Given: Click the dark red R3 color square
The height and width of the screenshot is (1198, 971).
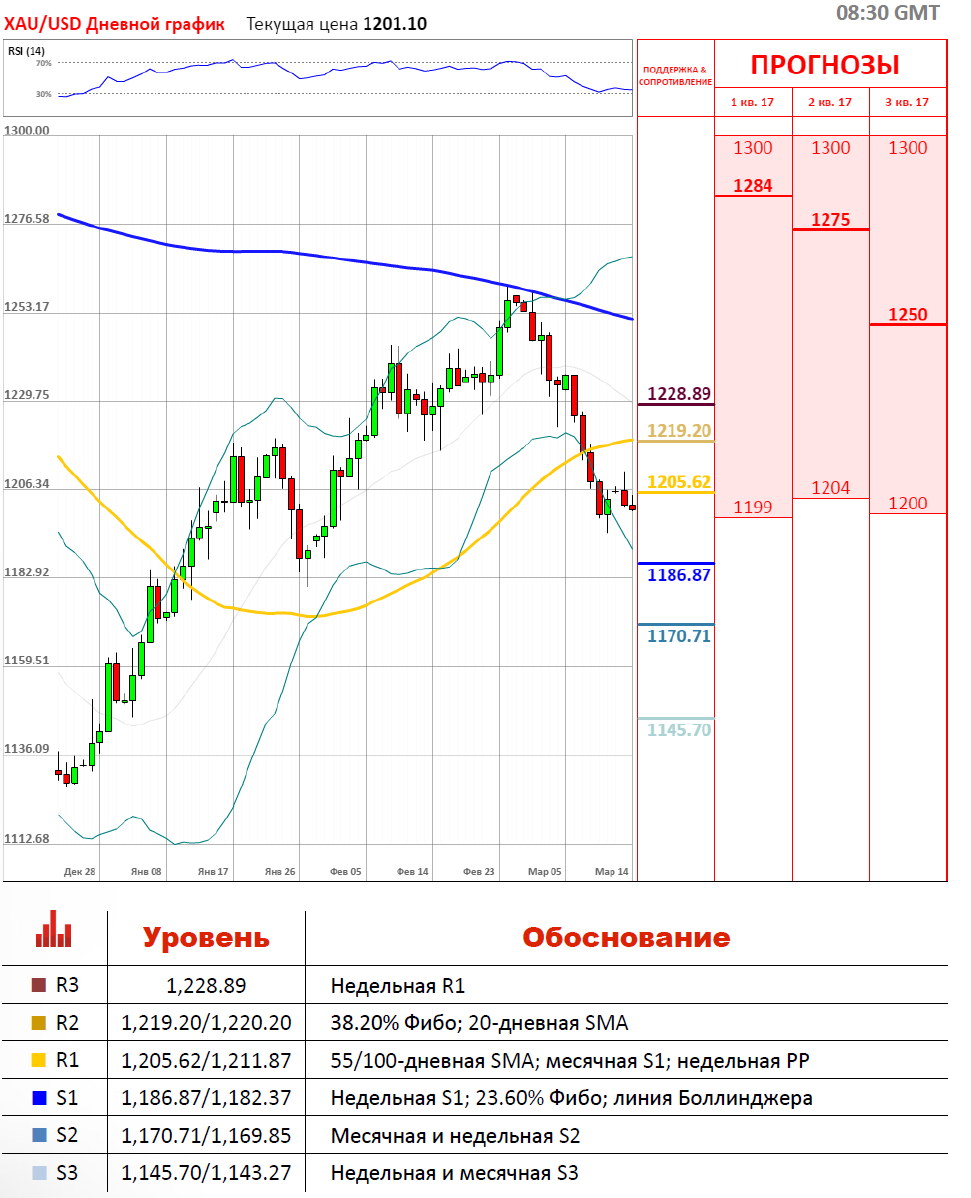Looking at the screenshot, I should [x=39, y=985].
